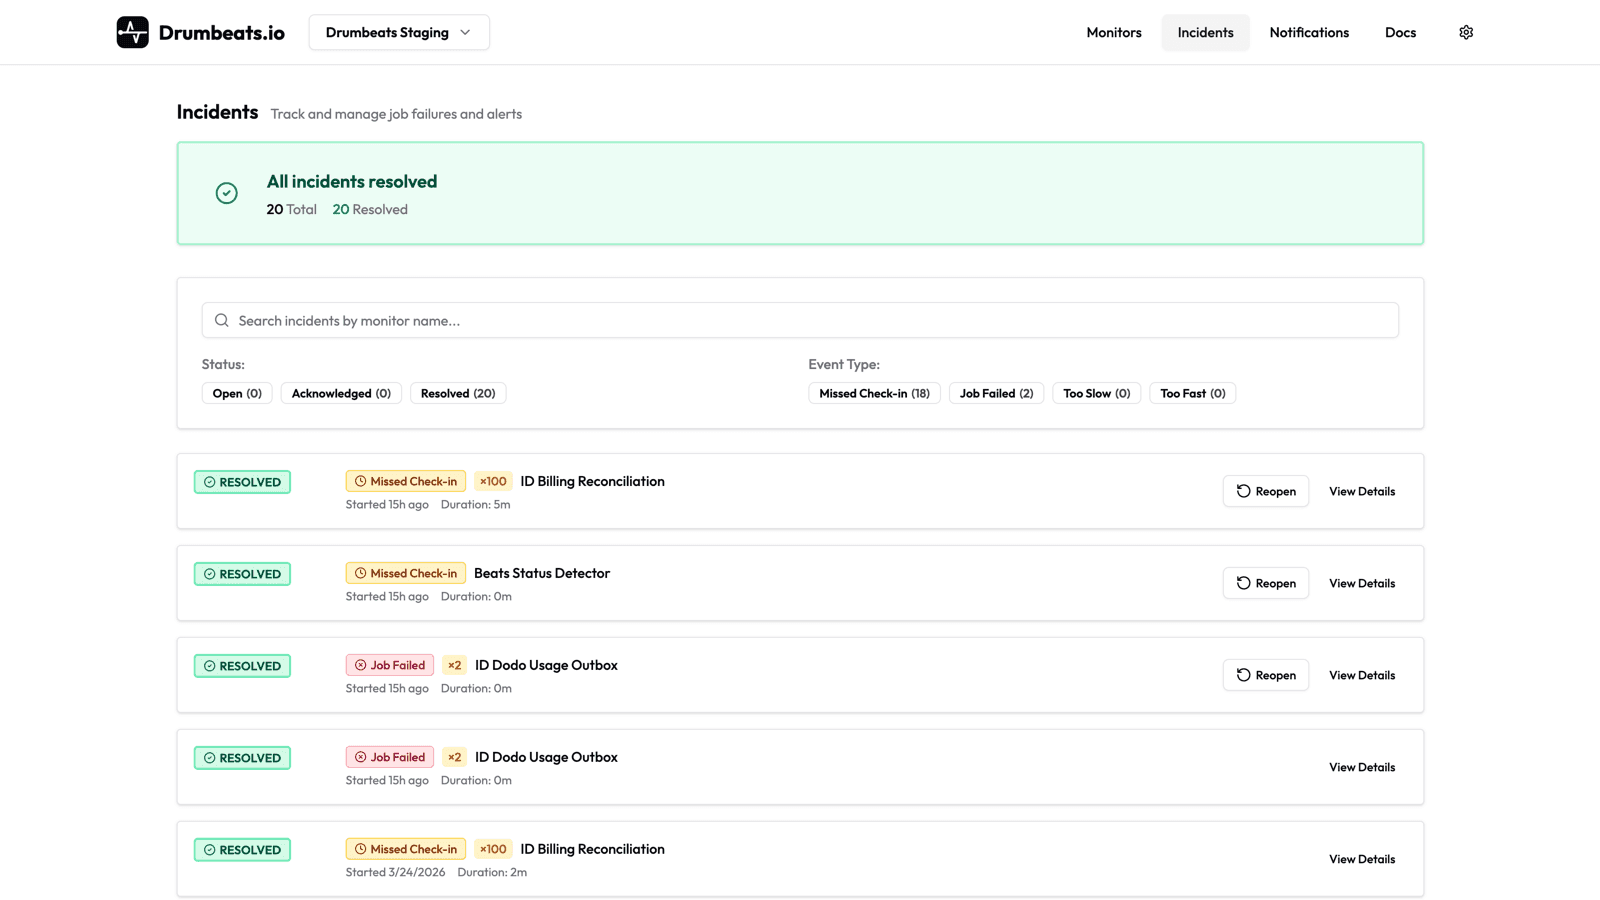Filter by Missed Check-in (18) event type
This screenshot has height=900, width=1600.
[874, 393]
